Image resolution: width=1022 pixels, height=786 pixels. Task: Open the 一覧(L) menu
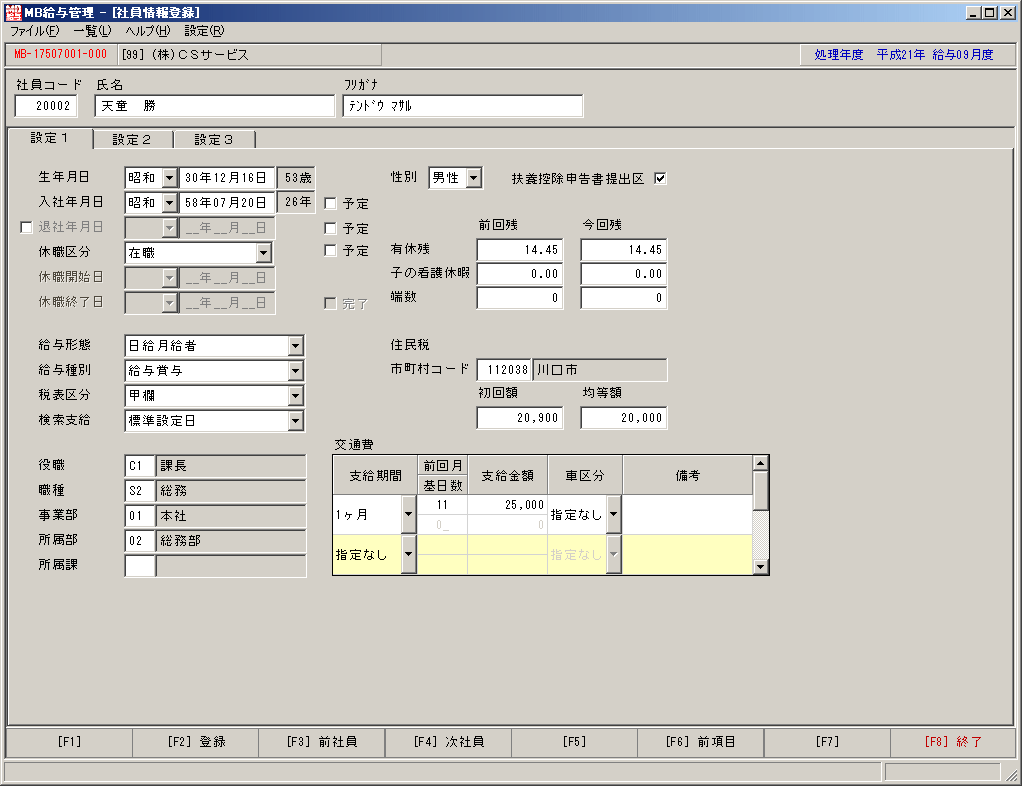(93, 31)
